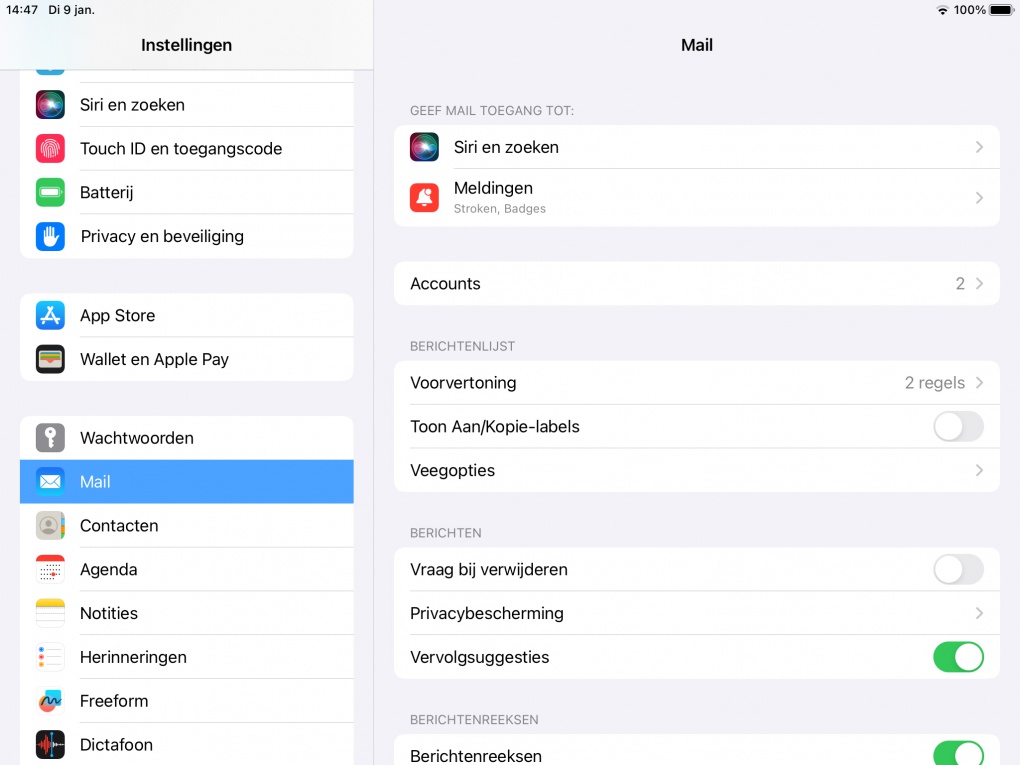Tap the 14:47 clock in status bar
Viewport: 1020px width, 765px height.
coord(22,10)
